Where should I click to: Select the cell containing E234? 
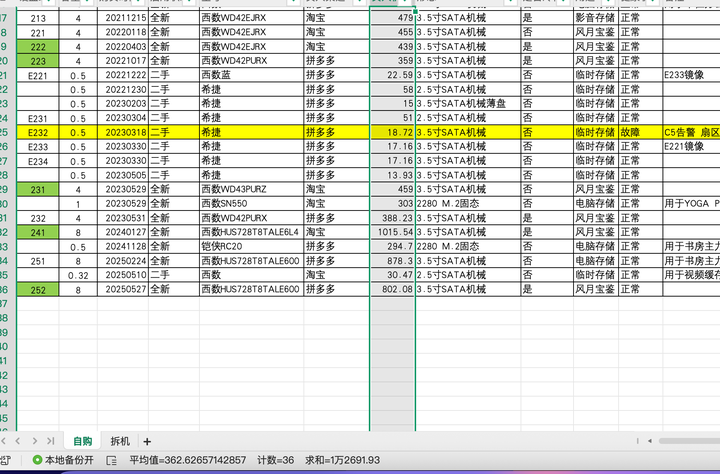point(38,161)
